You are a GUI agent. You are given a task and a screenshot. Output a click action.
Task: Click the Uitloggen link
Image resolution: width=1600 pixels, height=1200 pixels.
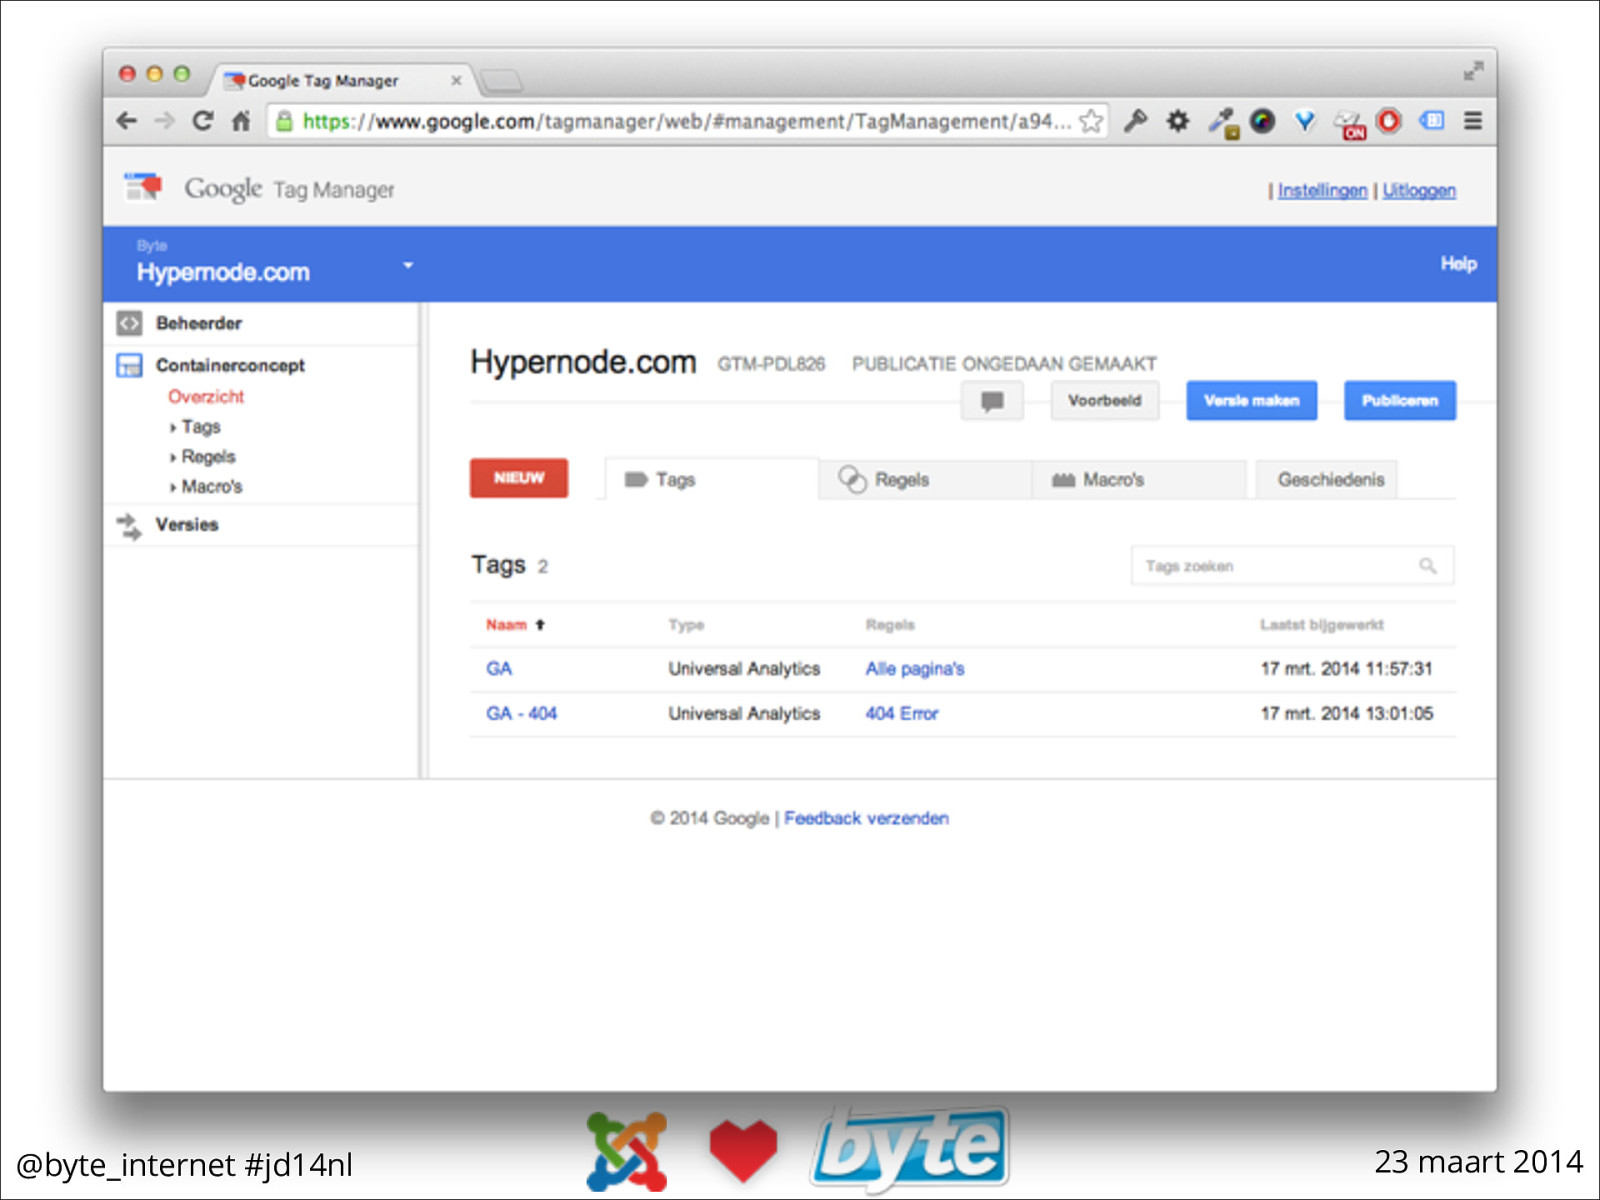click(x=1419, y=190)
